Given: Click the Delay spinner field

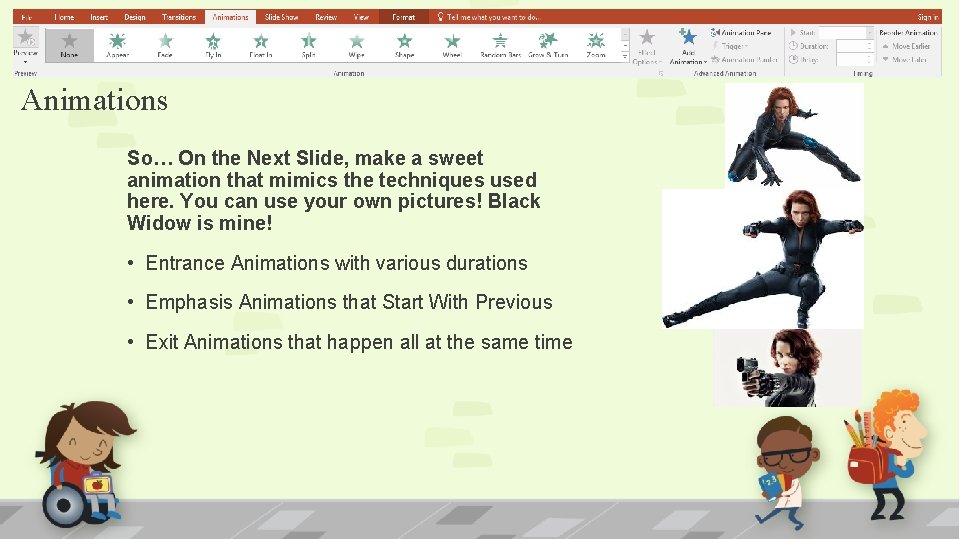Looking at the screenshot, I should click(x=855, y=59).
